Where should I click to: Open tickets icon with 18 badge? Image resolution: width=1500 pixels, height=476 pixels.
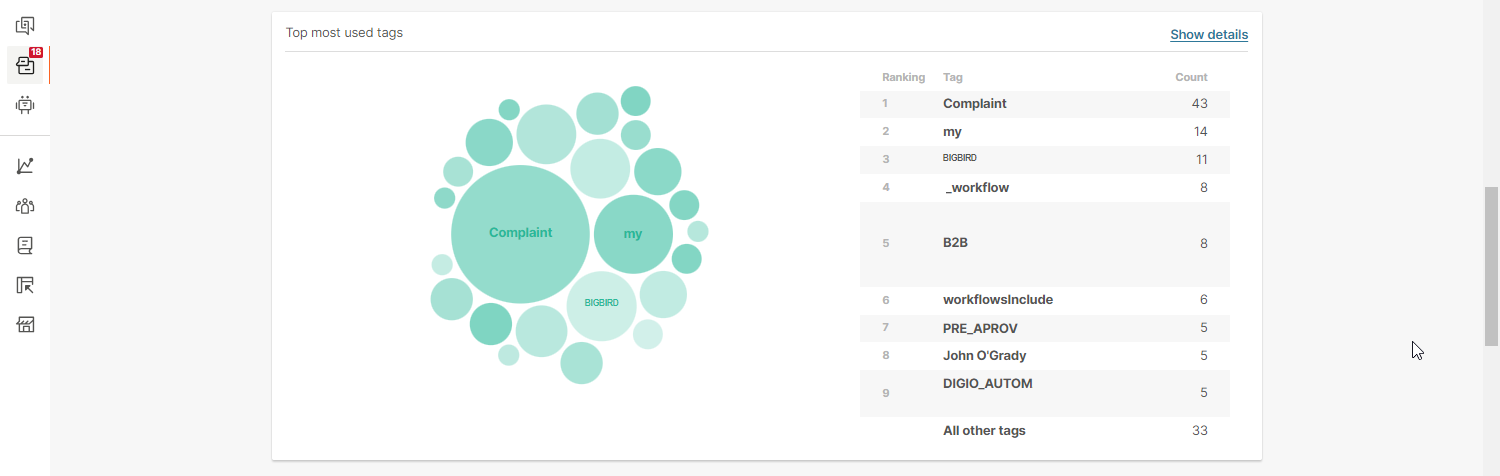coord(25,66)
